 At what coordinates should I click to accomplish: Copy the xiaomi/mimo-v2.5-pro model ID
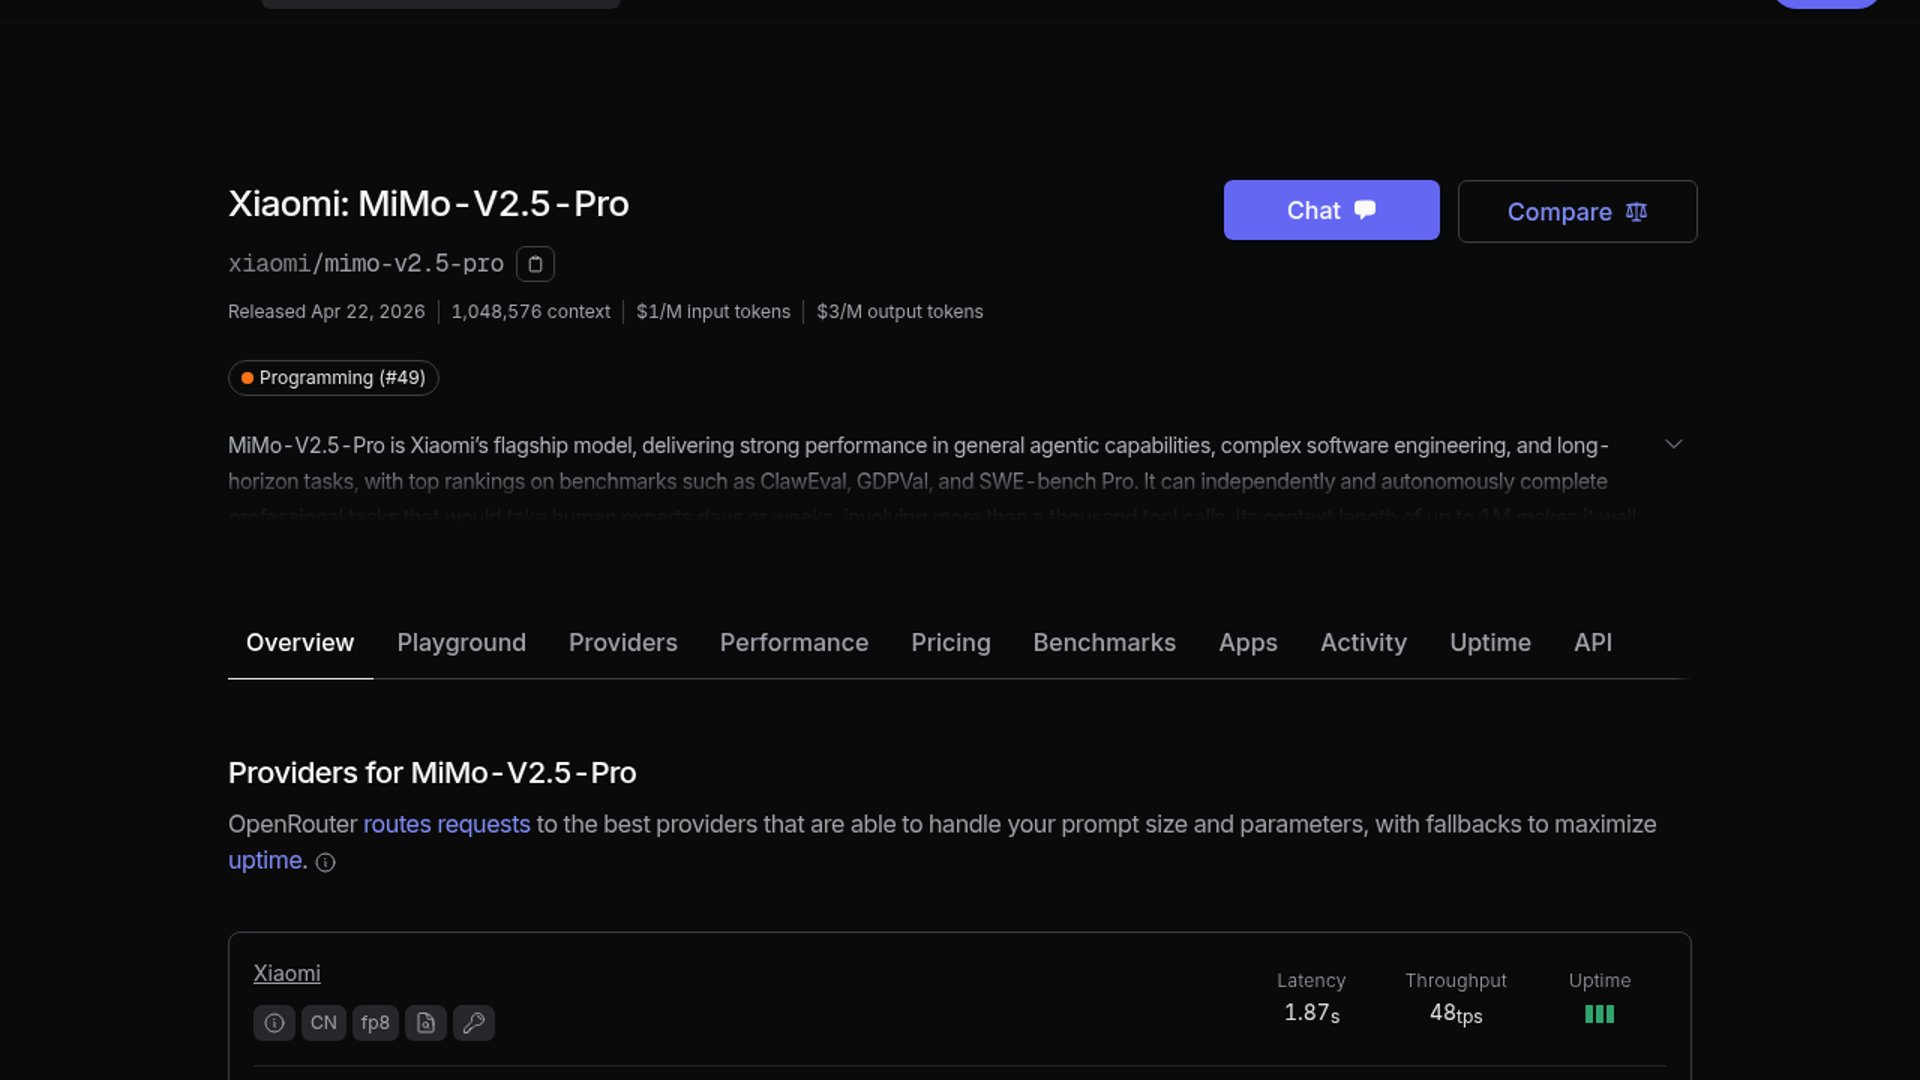pyautogui.click(x=535, y=264)
